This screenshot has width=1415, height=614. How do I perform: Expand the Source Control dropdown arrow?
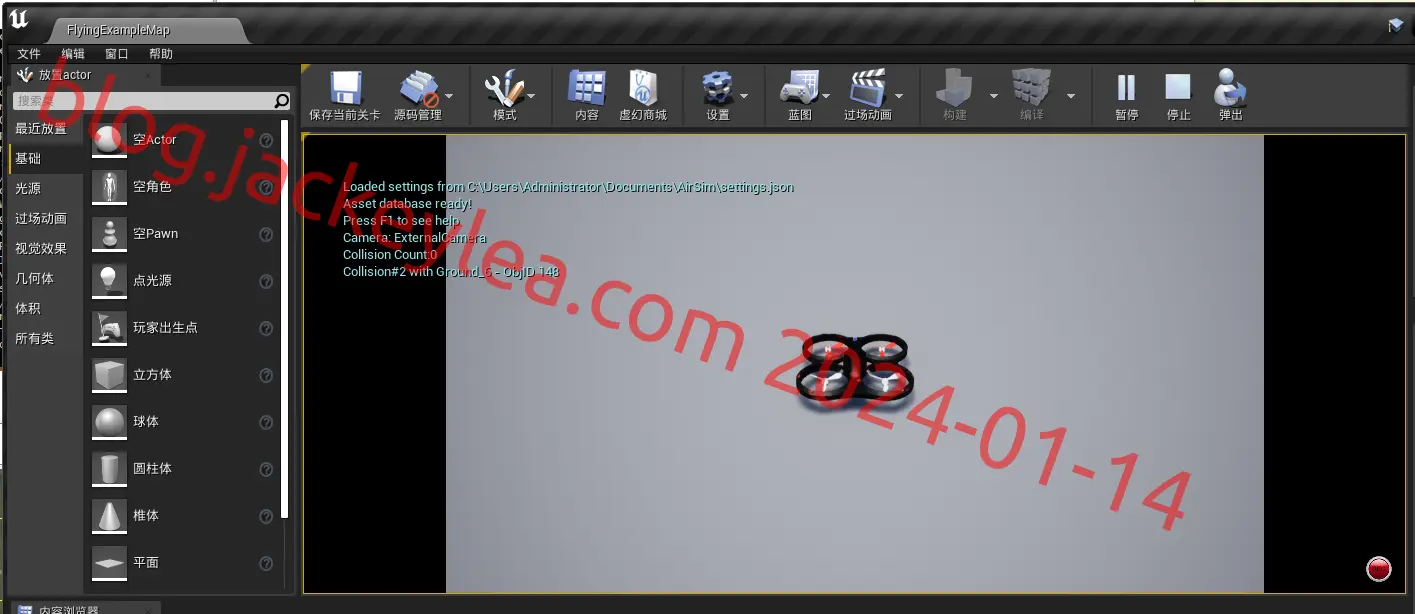(x=449, y=96)
